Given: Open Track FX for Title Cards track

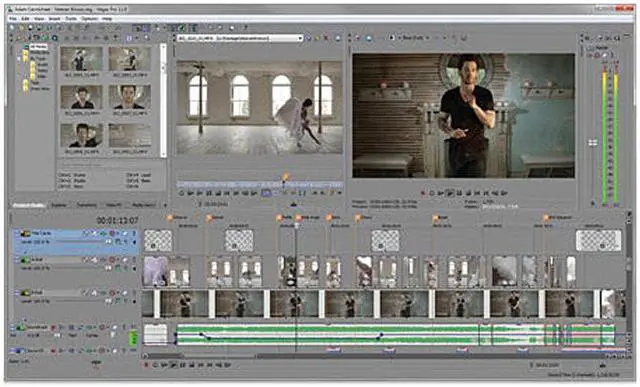Looking at the screenshot, I should click(103, 234).
